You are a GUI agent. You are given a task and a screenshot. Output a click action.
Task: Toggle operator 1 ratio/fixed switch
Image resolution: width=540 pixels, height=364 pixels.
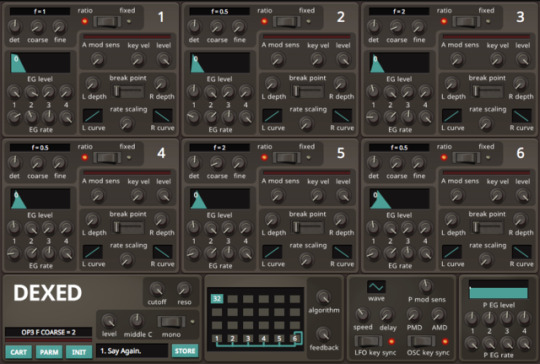point(107,22)
